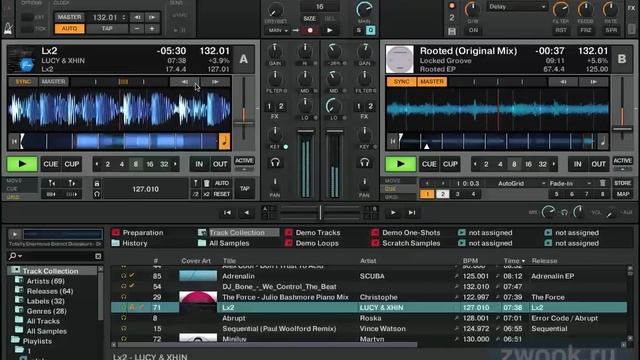Toggle SYNC on Deck A

[23, 82]
